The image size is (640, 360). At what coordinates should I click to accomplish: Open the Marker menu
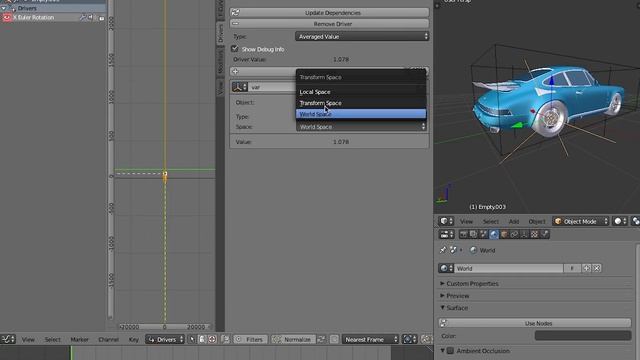(79, 339)
